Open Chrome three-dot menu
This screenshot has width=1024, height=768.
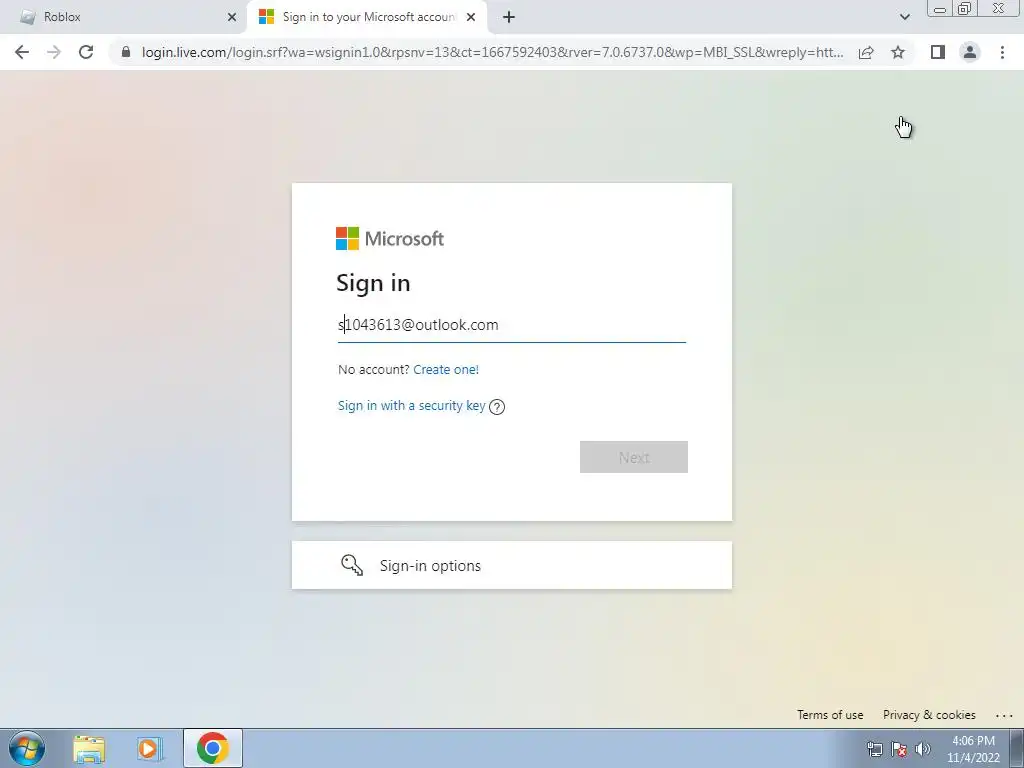tap(1002, 52)
